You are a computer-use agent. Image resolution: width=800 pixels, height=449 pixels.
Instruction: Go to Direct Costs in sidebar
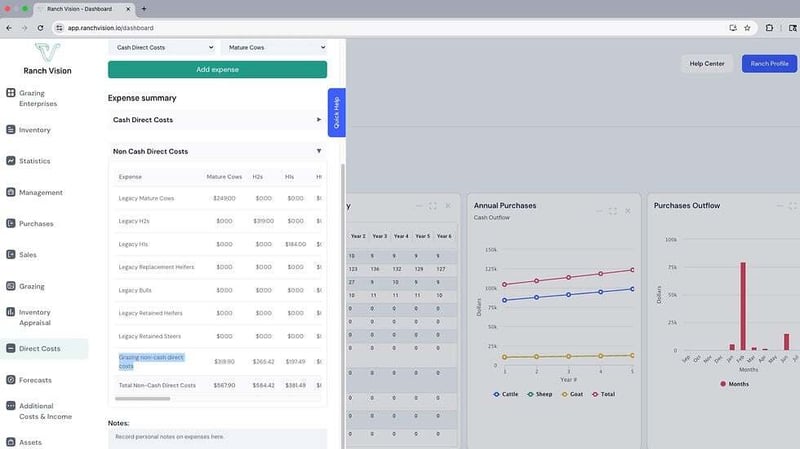pyautogui.click(x=40, y=349)
